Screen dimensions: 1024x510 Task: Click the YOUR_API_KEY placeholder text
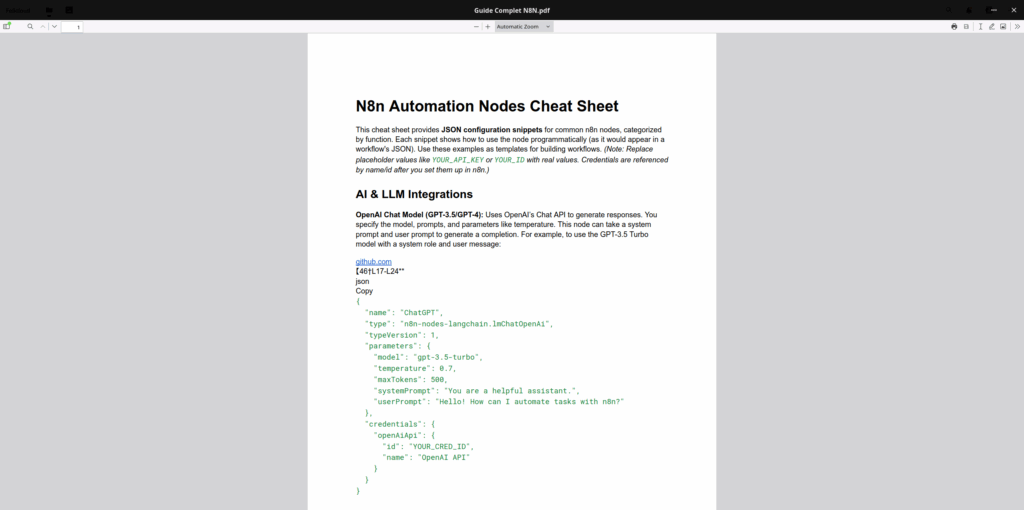[x=458, y=160]
